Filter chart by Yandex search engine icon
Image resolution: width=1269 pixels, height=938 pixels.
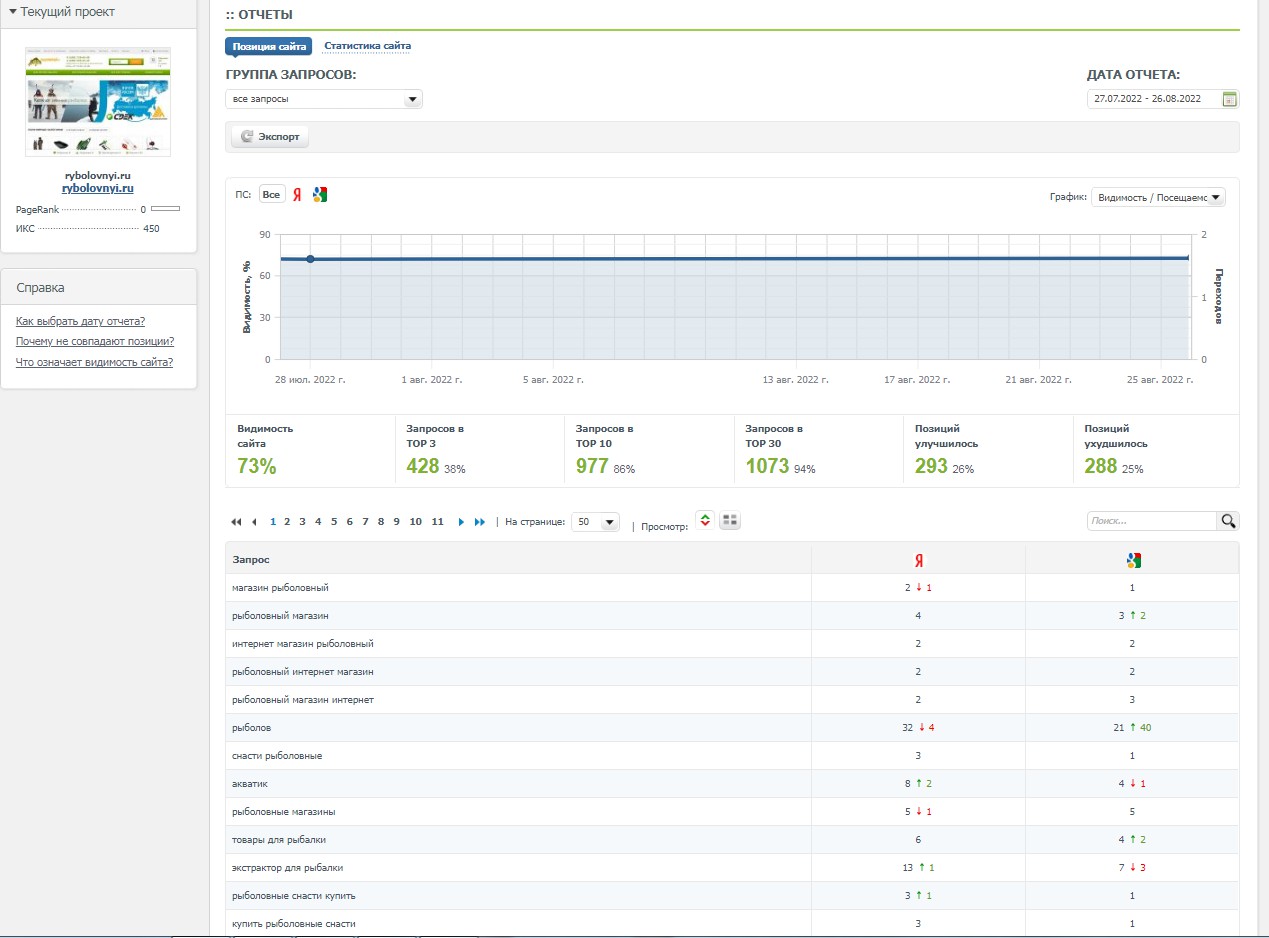tap(297, 195)
